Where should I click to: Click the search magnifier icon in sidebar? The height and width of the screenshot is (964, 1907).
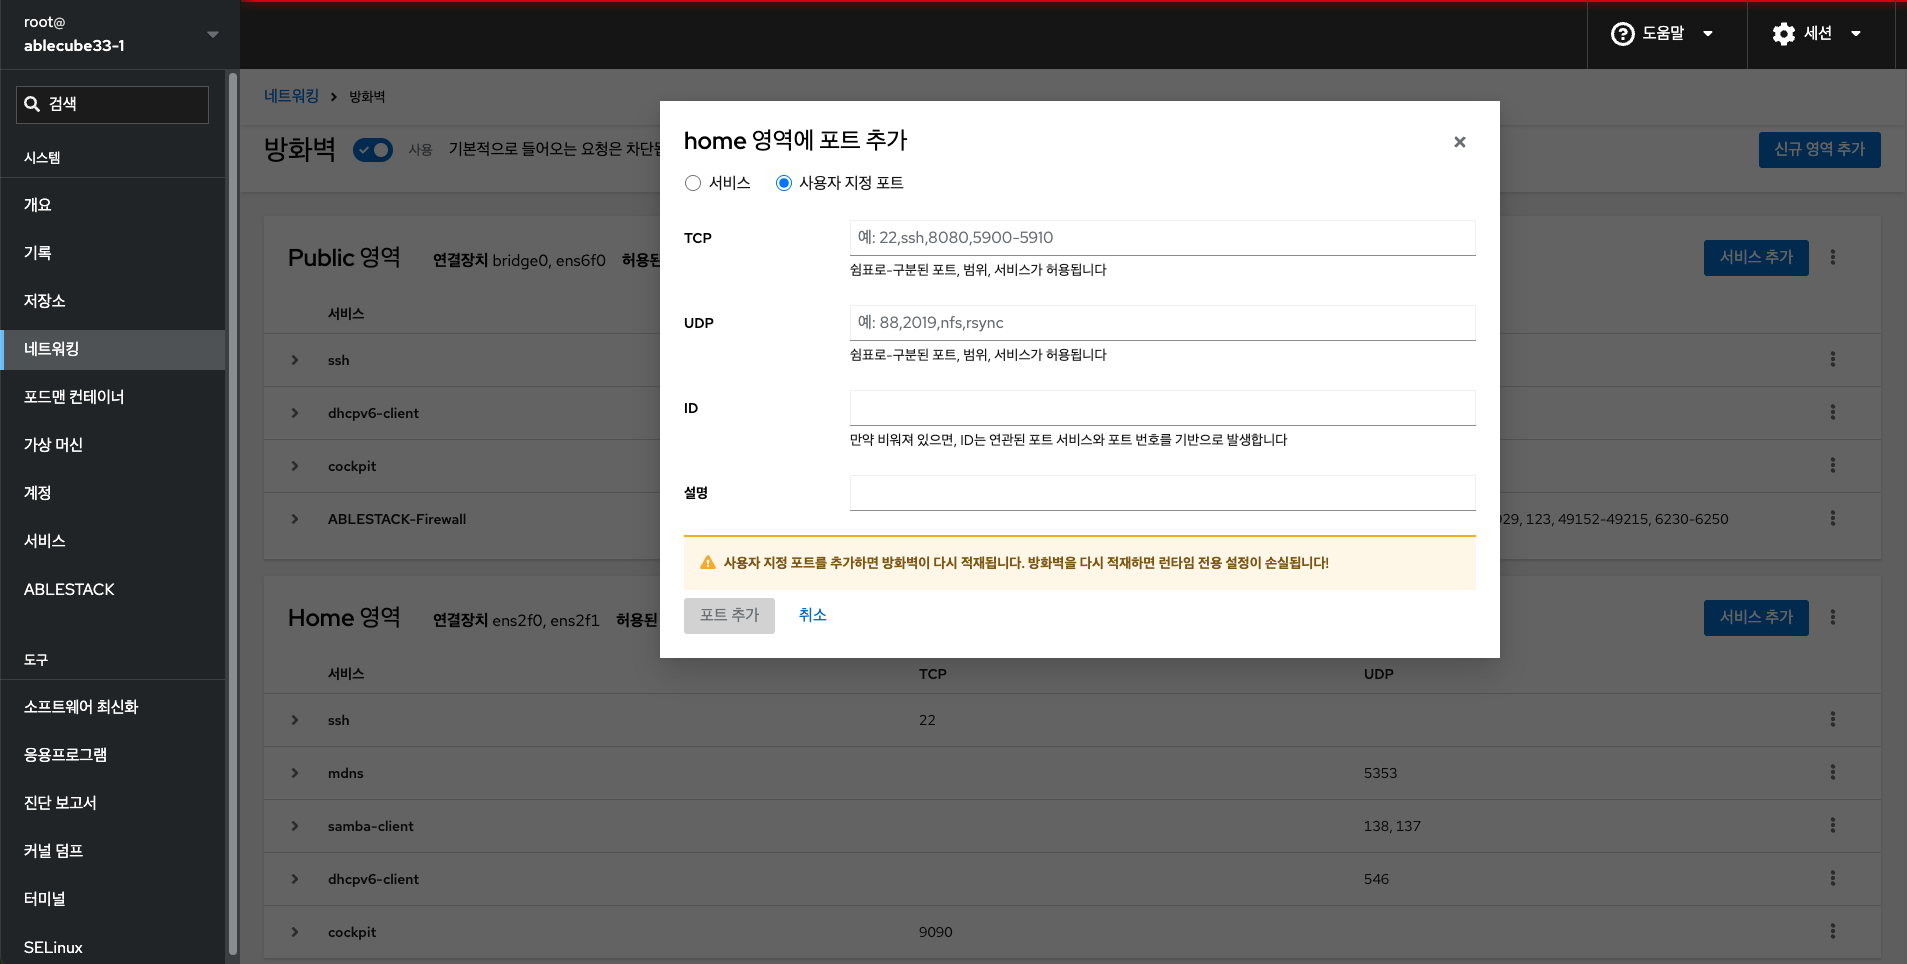[32, 104]
